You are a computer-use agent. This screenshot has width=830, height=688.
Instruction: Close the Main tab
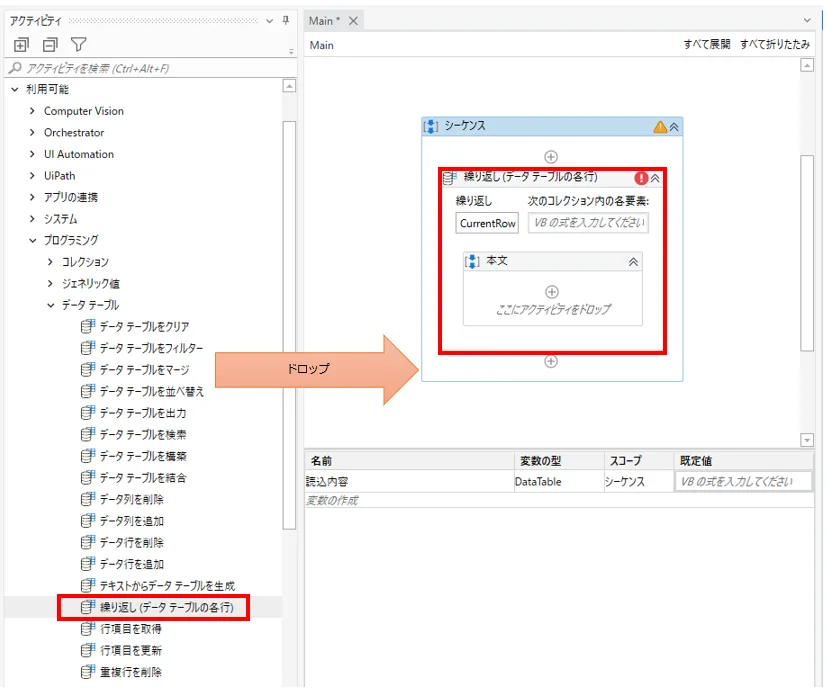point(353,21)
